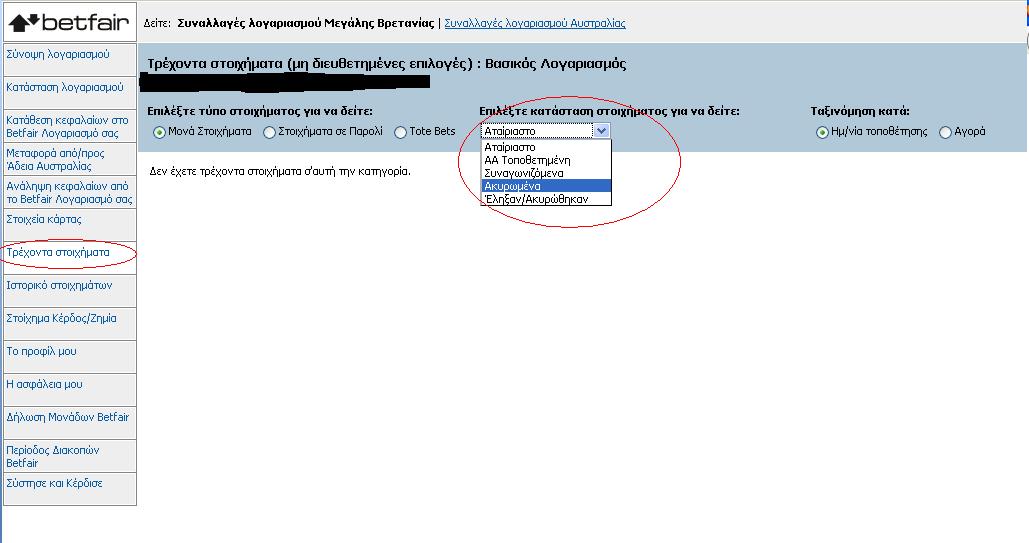Open Ιστορικό στοιχημάτων in the sidebar
Screen dimensions: 1029x543
pos(59,285)
